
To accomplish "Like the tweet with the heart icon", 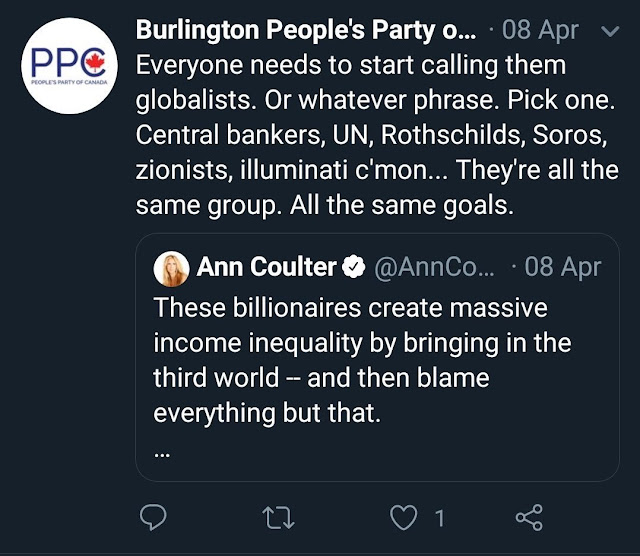I will (x=404, y=517).
